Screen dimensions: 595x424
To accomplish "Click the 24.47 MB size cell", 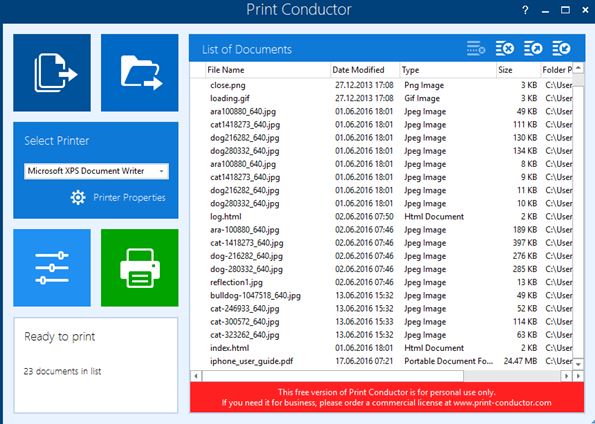I will (x=520, y=361).
